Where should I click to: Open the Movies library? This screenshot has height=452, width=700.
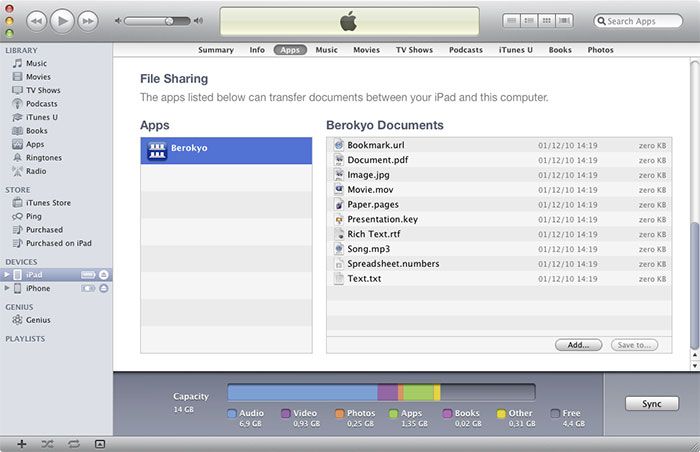coord(56,77)
